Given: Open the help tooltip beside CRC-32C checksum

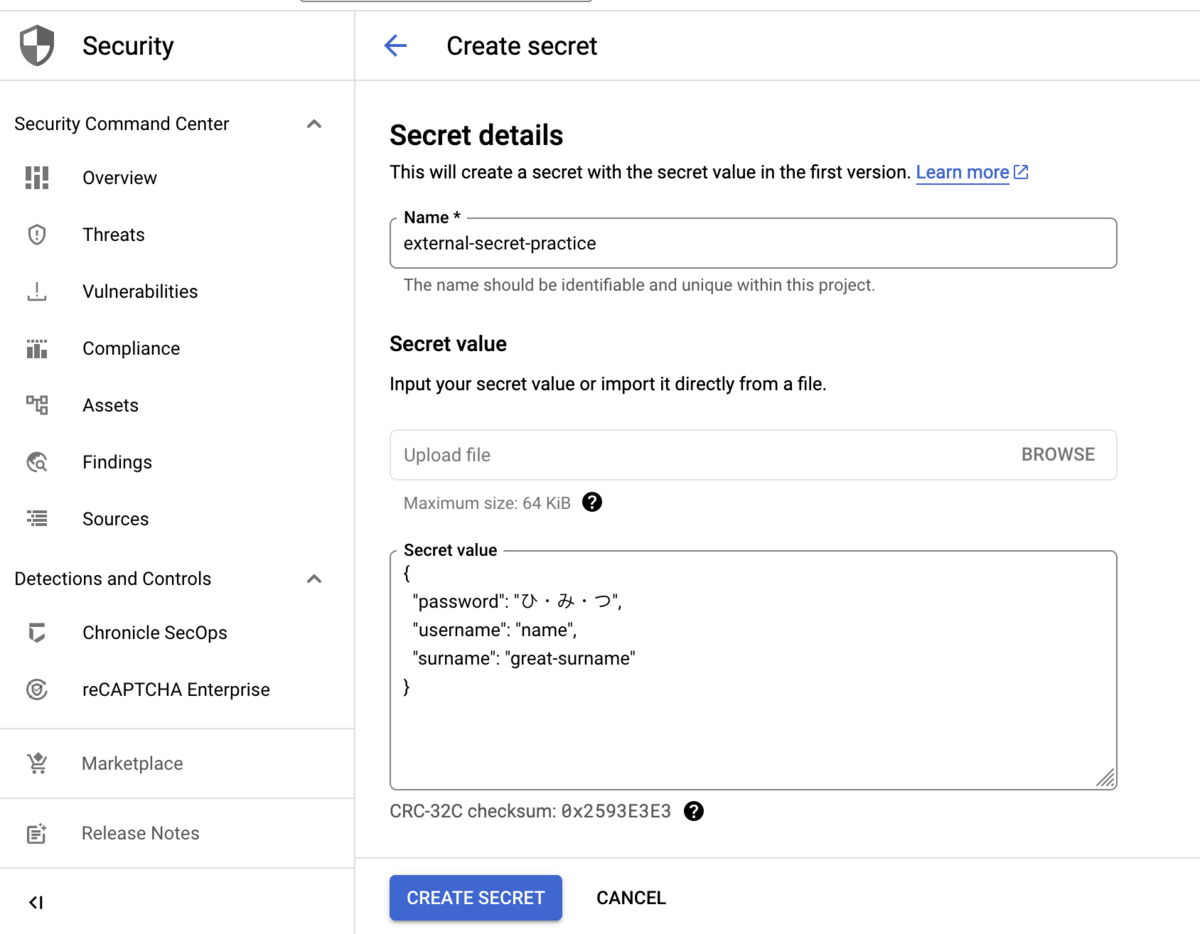Looking at the screenshot, I should 694,811.
